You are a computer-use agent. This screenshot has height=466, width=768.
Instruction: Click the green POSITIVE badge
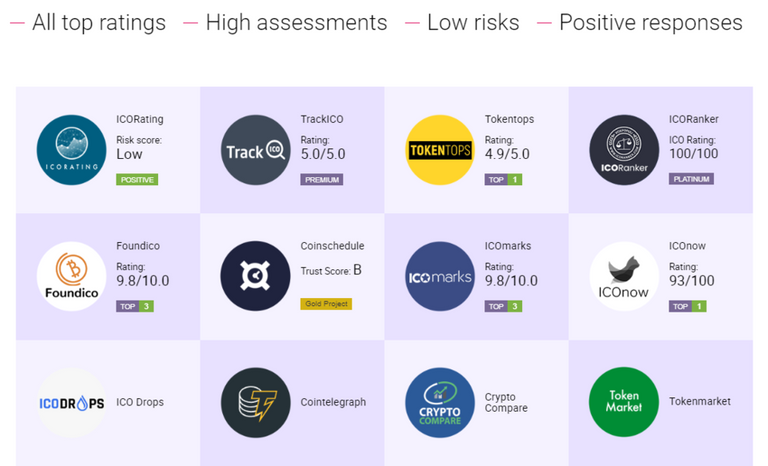(x=137, y=180)
